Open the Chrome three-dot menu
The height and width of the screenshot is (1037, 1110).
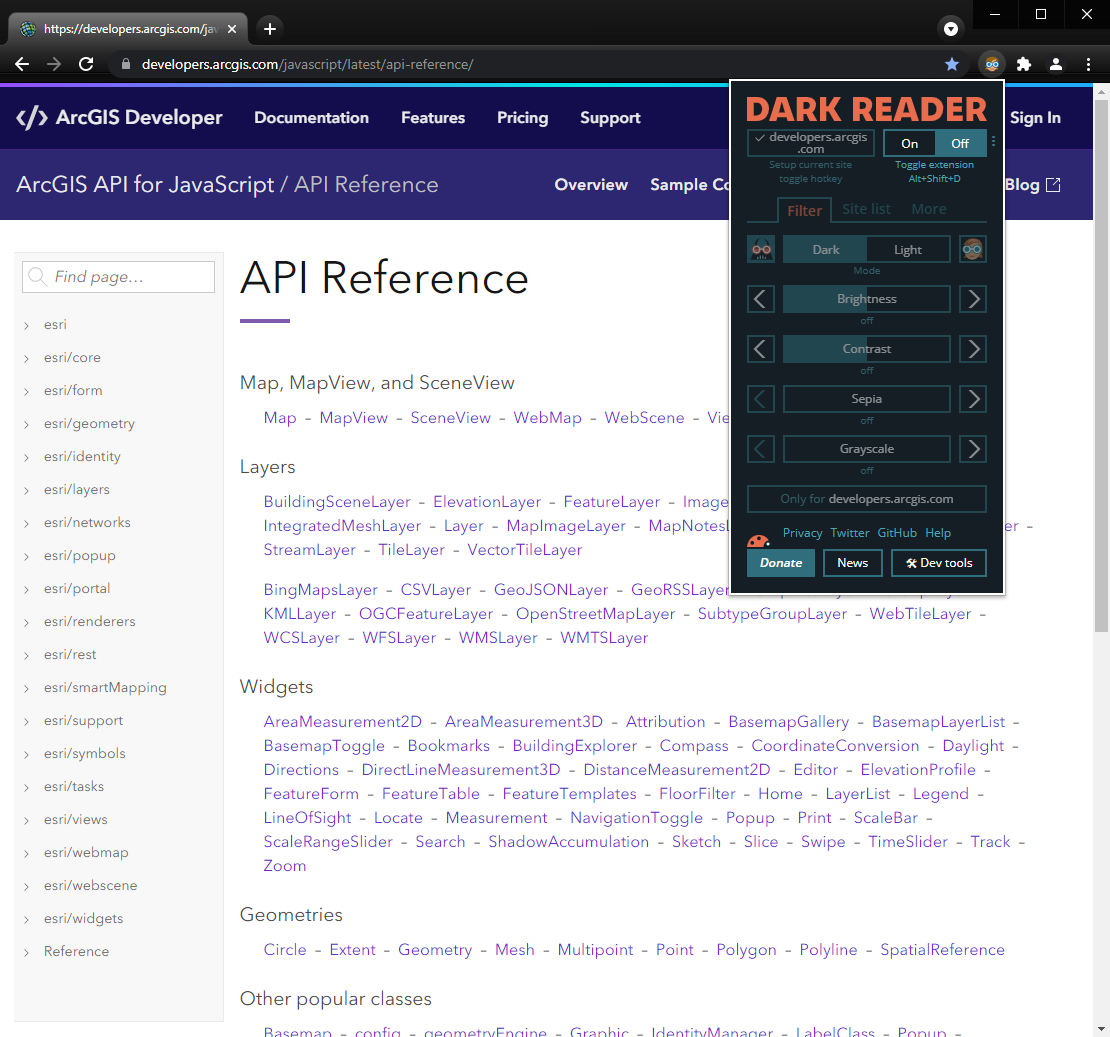1088,64
